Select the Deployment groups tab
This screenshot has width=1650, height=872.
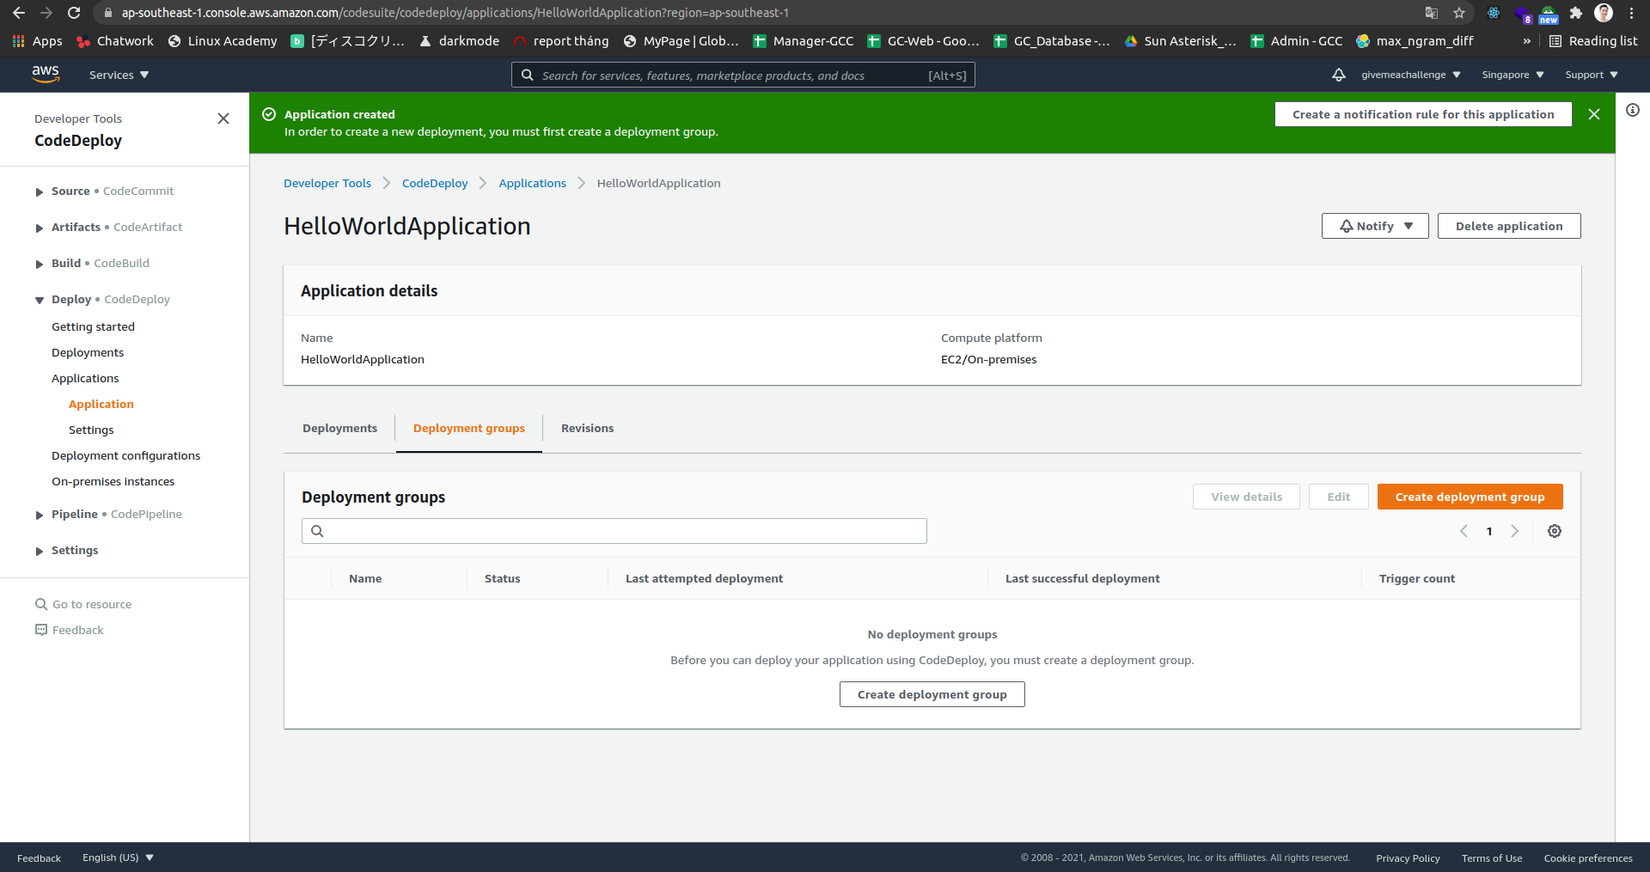(x=469, y=428)
